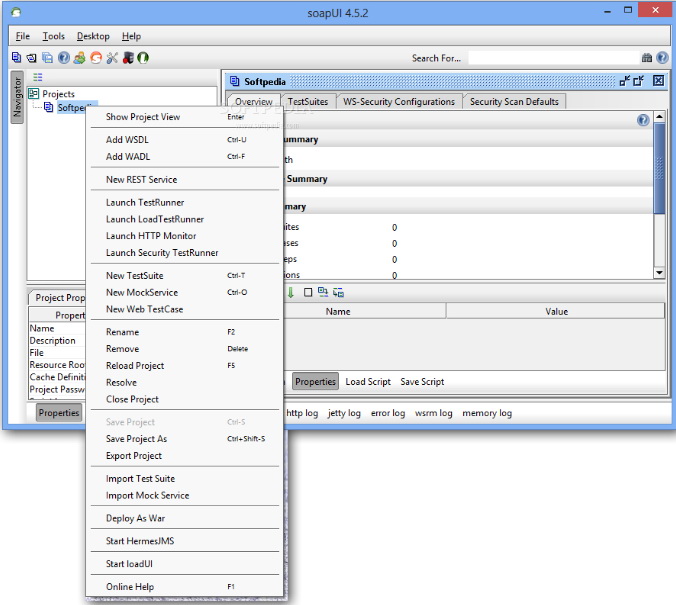
Task: Click the save properties to file icon
Action: click(338, 292)
